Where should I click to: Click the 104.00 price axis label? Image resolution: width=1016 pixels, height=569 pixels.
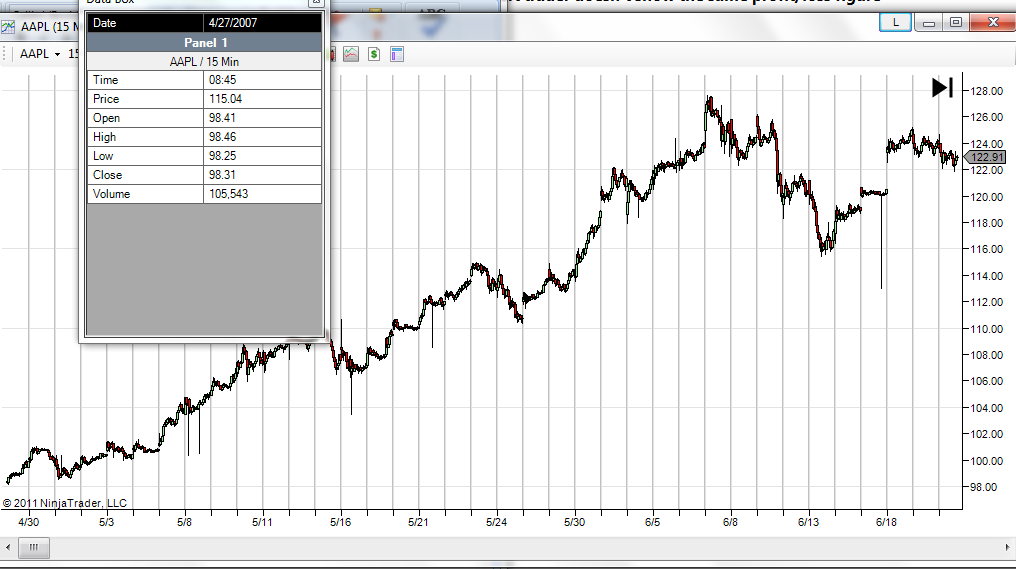click(986, 408)
